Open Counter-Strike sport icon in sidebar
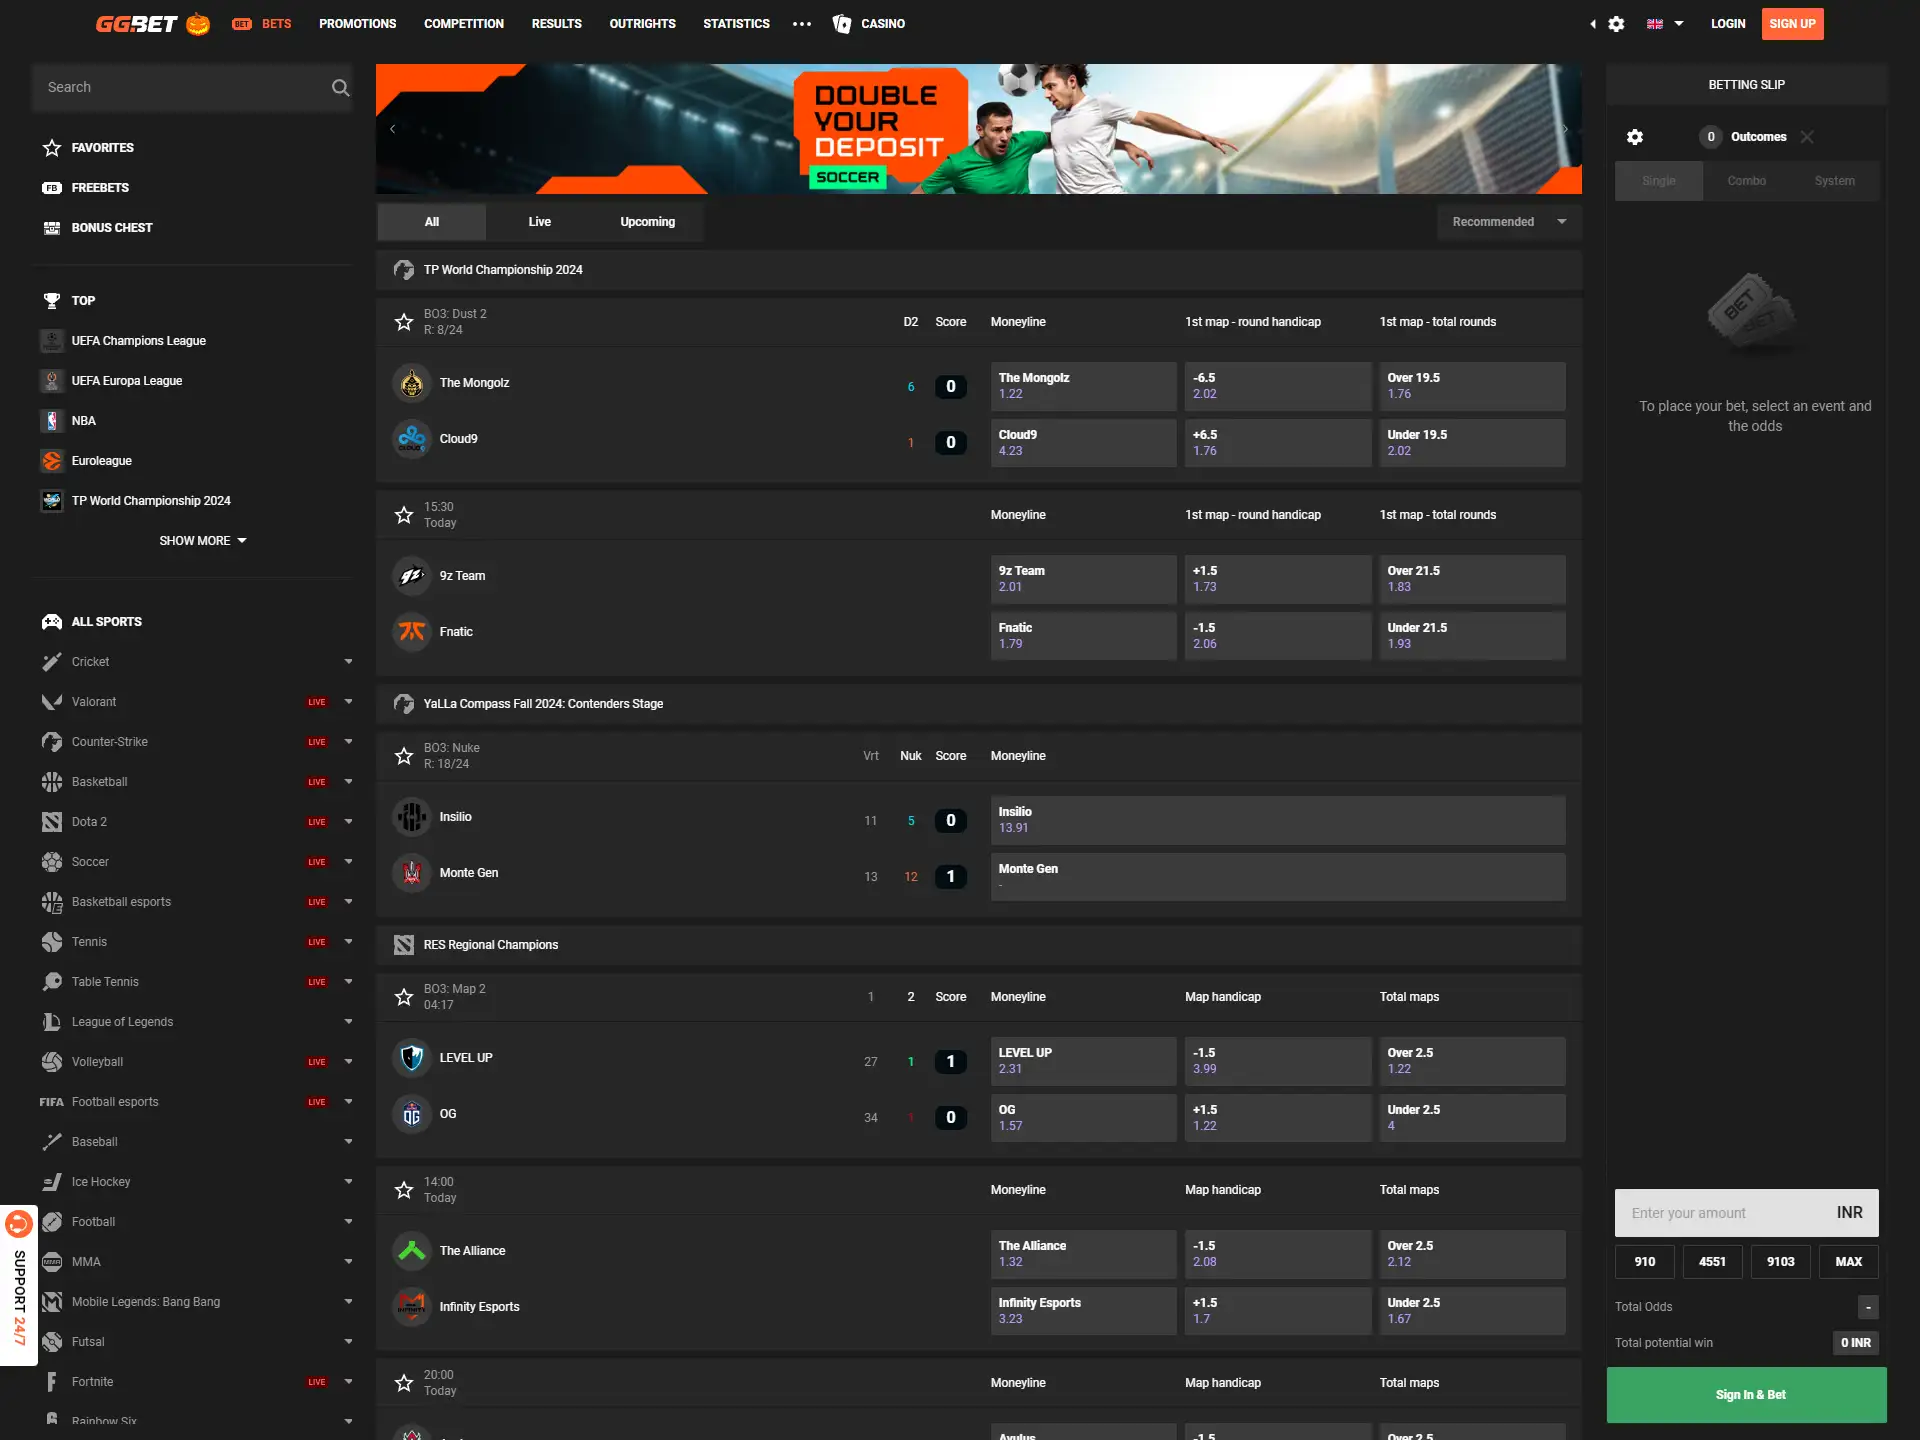Viewport: 1920px width, 1440px height. (x=52, y=742)
